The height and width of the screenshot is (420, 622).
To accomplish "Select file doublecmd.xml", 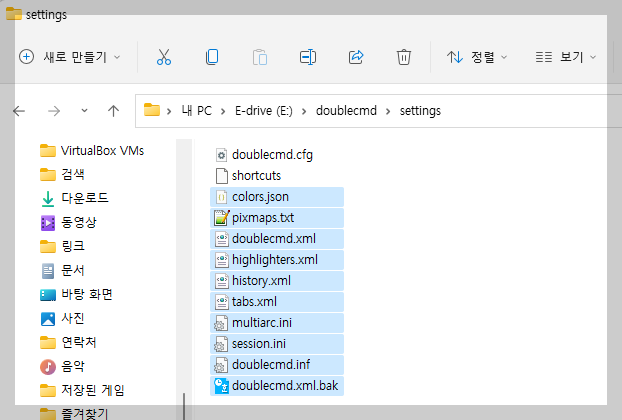I will [277, 239].
